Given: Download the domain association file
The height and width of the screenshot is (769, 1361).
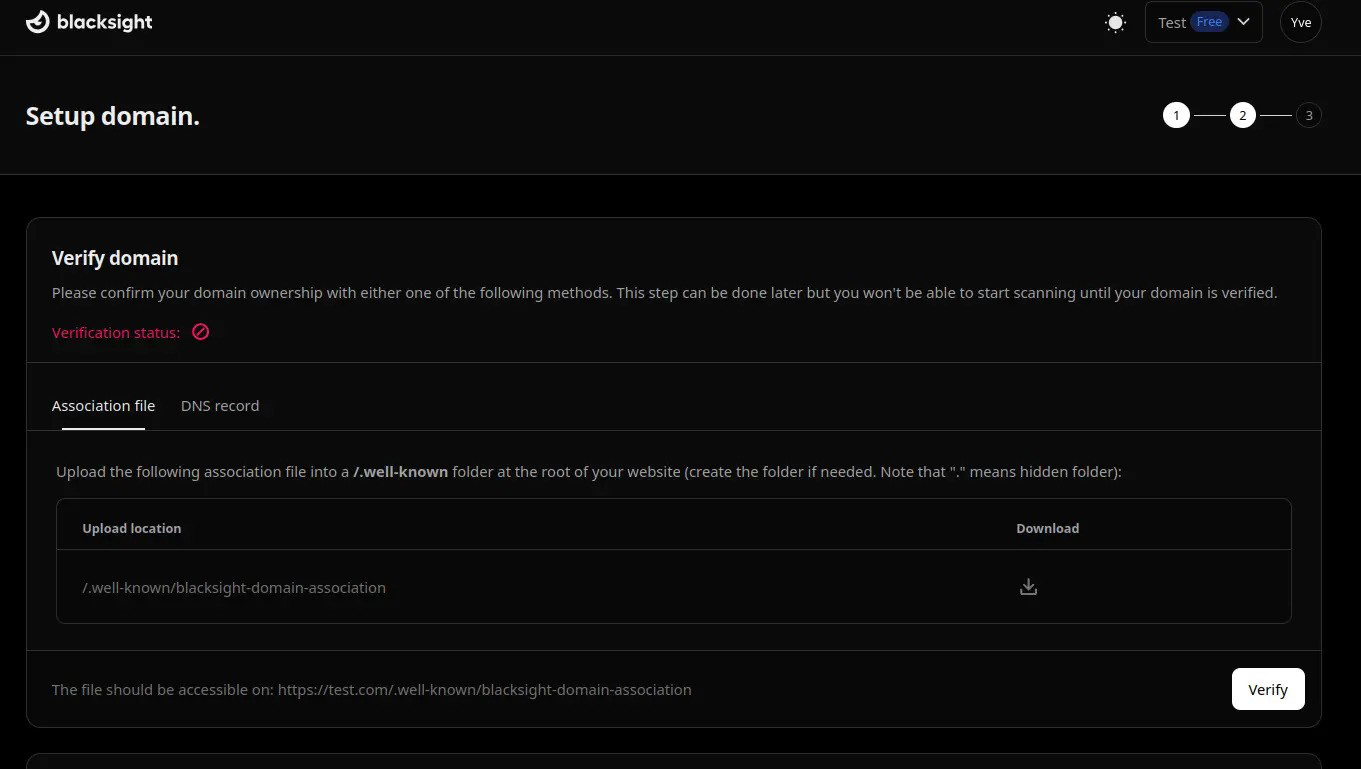Looking at the screenshot, I should click(1028, 587).
